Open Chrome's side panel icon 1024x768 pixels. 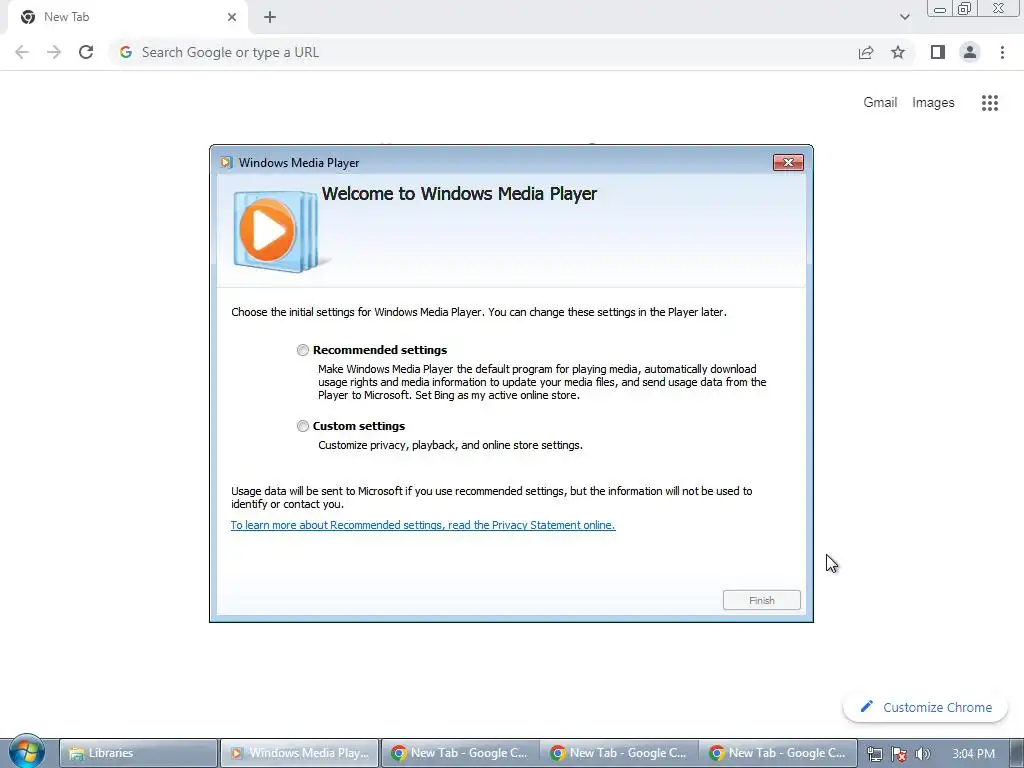click(938, 52)
